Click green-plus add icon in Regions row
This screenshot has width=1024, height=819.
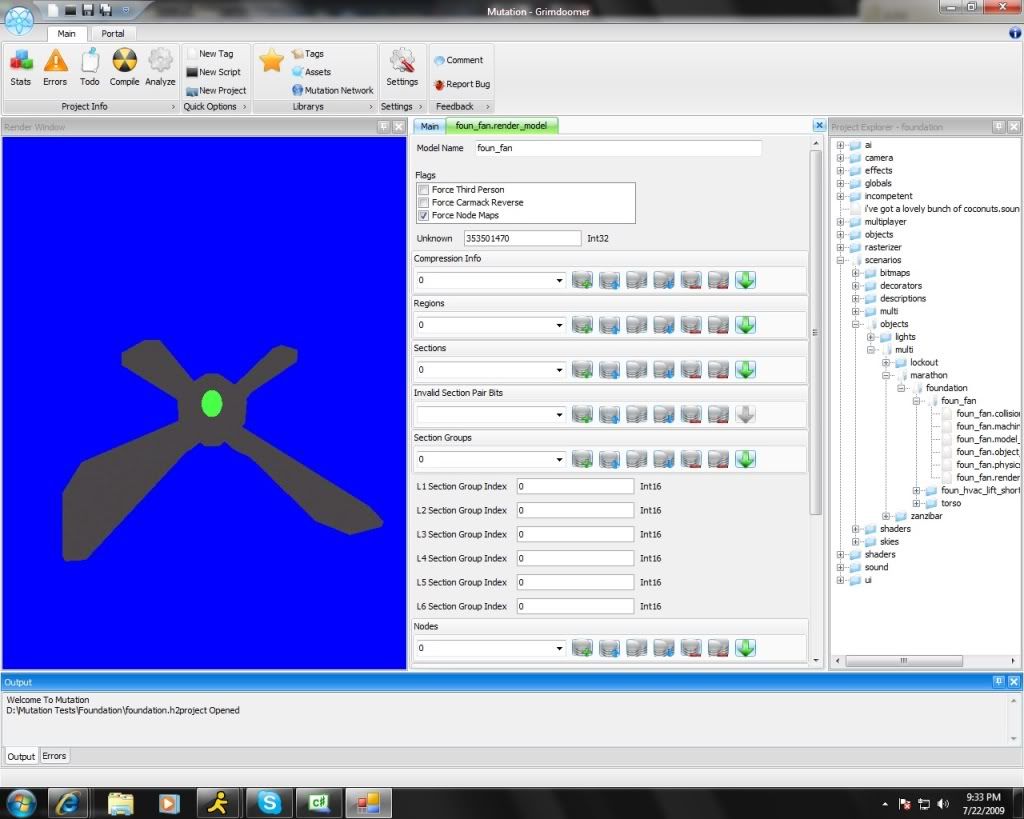tap(582, 325)
